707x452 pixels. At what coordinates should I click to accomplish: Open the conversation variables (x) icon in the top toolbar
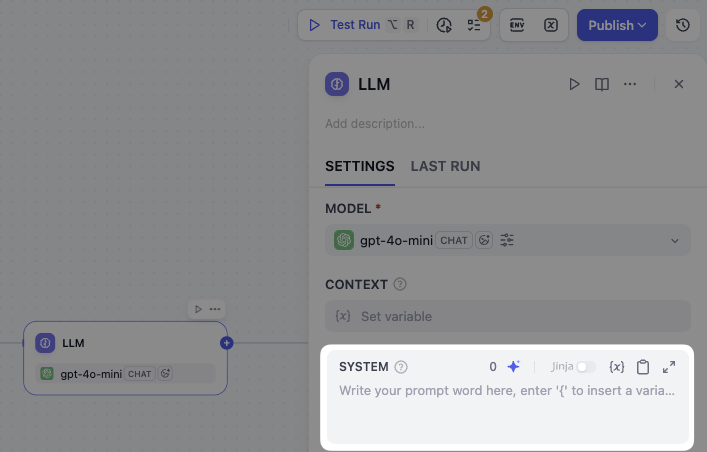click(x=551, y=25)
